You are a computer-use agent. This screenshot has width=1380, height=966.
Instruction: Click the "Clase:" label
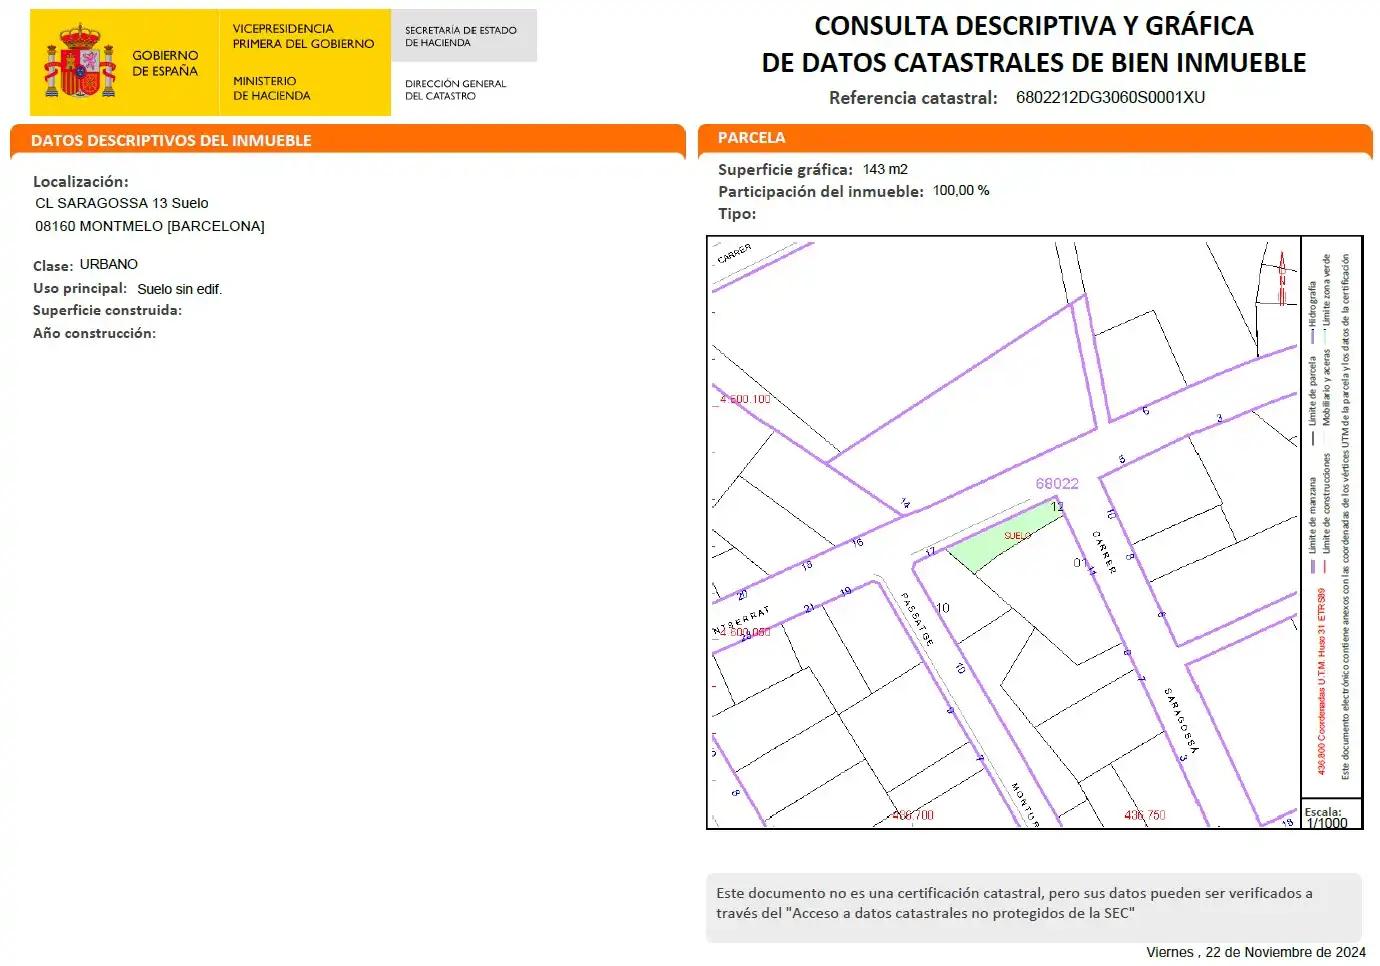coord(53,266)
